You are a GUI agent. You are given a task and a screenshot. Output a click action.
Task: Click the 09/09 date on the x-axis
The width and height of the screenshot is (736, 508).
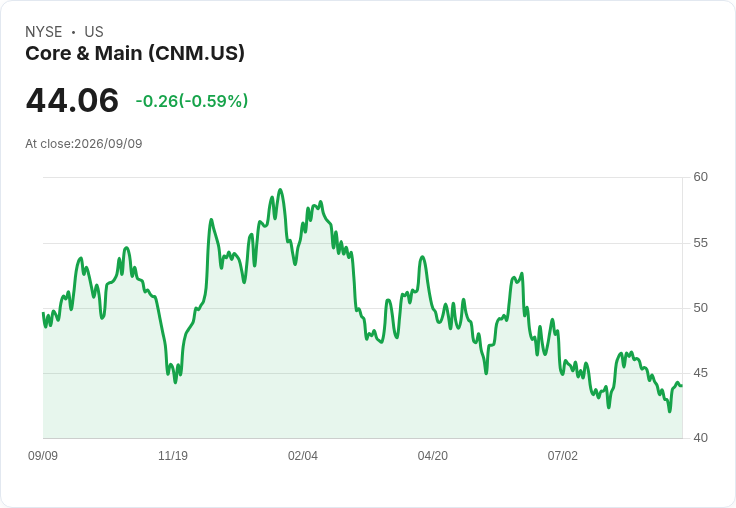43,456
